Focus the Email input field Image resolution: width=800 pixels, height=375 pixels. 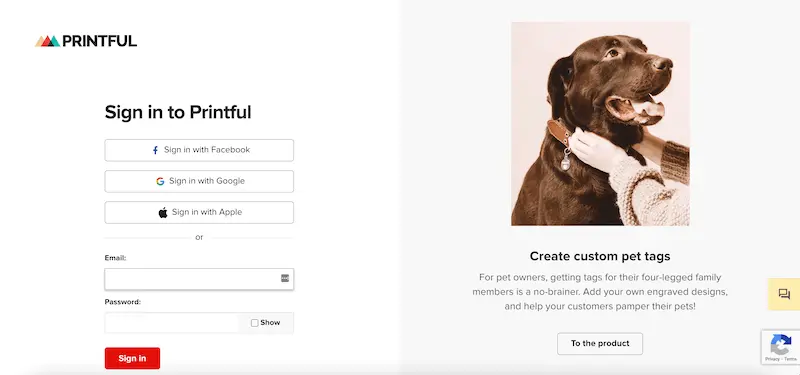(x=199, y=279)
